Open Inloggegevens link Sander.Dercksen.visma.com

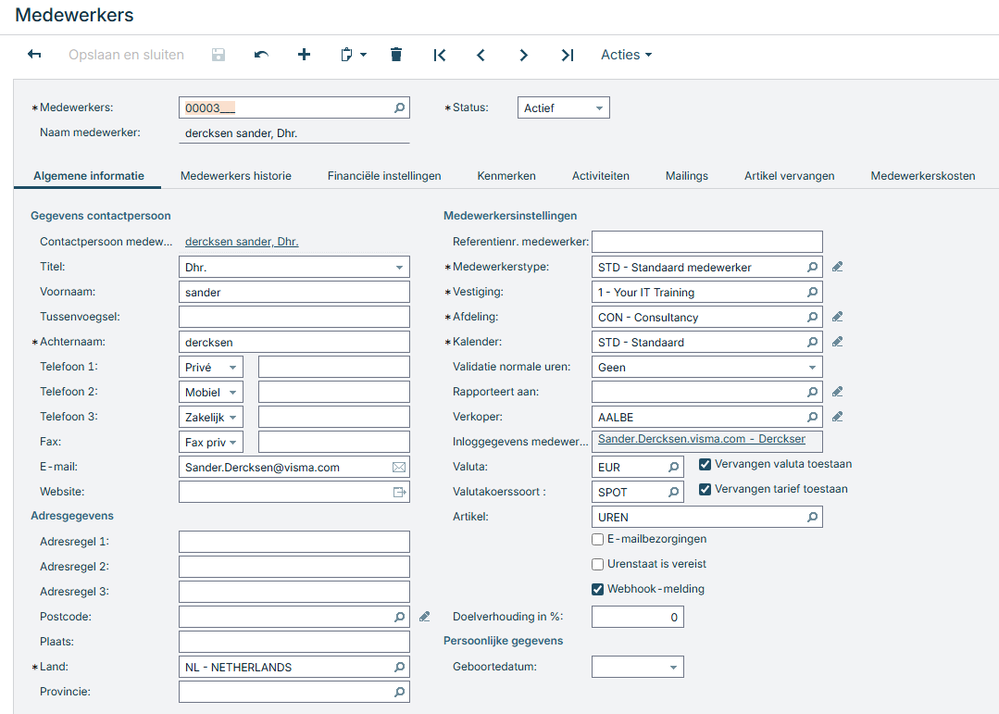tap(701, 439)
